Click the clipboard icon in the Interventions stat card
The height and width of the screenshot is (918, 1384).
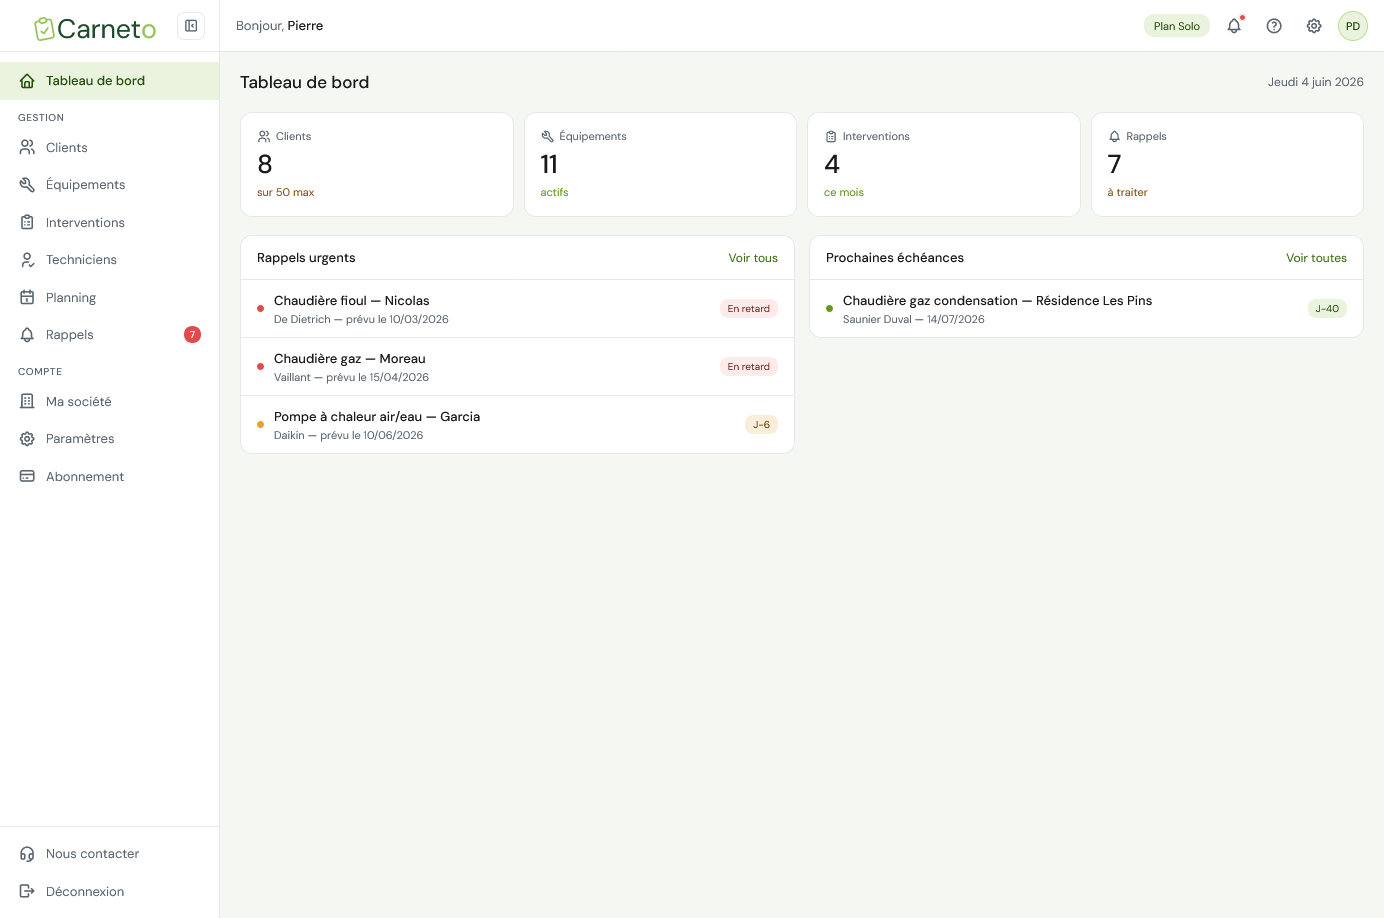pyautogui.click(x=831, y=136)
